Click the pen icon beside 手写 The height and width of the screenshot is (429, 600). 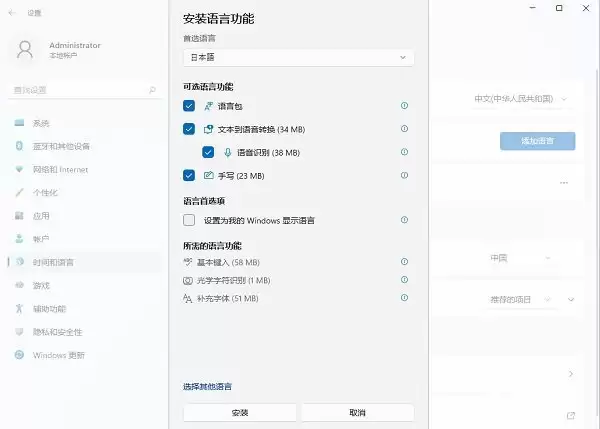tap(209, 175)
